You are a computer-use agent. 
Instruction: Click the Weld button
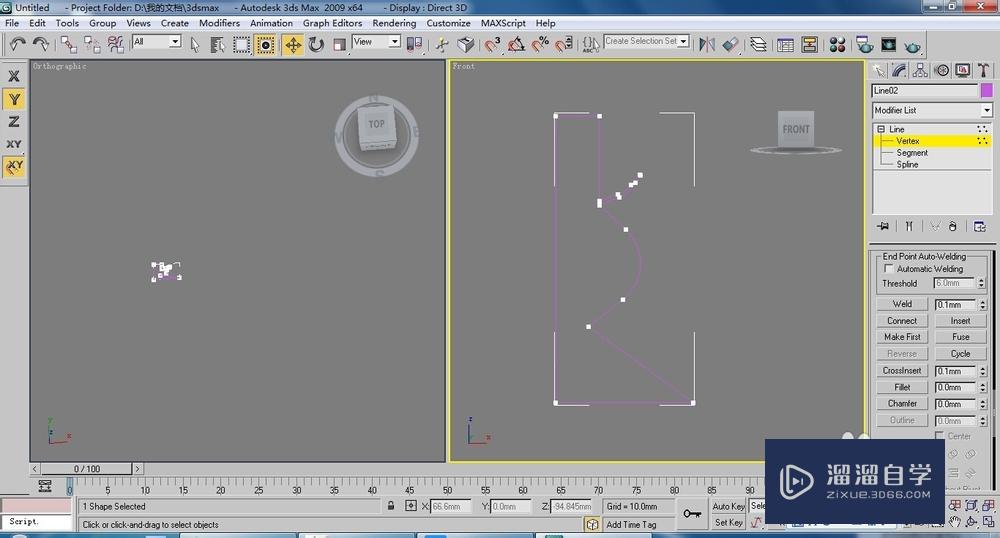[902, 304]
